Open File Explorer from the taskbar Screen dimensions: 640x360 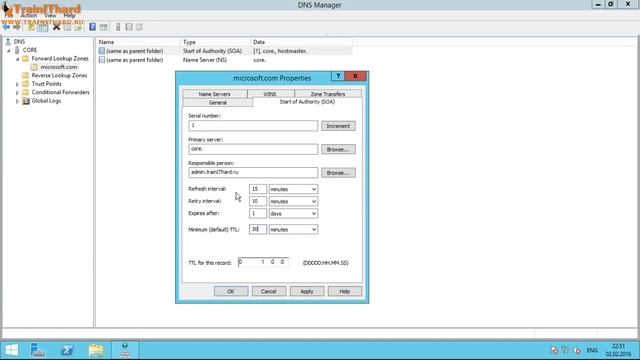click(96, 350)
